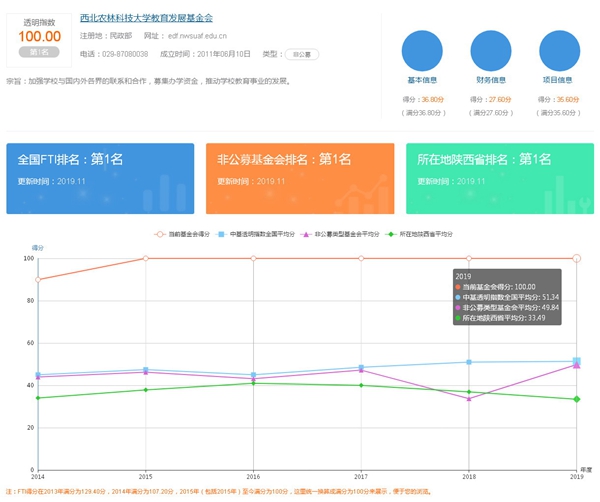The height and width of the screenshot is (502, 600).
Task: Click the 项目信息 blue circle icon
Action: pos(558,52)
